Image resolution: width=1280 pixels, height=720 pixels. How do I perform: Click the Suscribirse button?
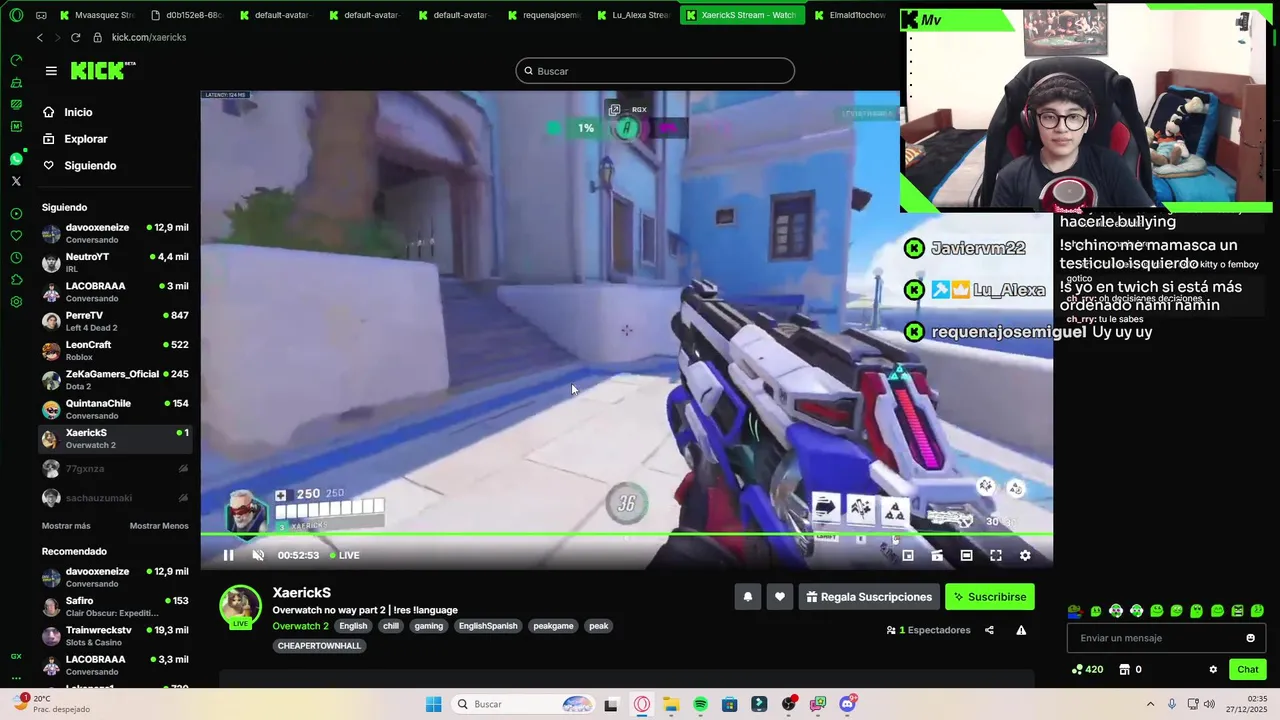pyautogui.click(x=989, y=597)
